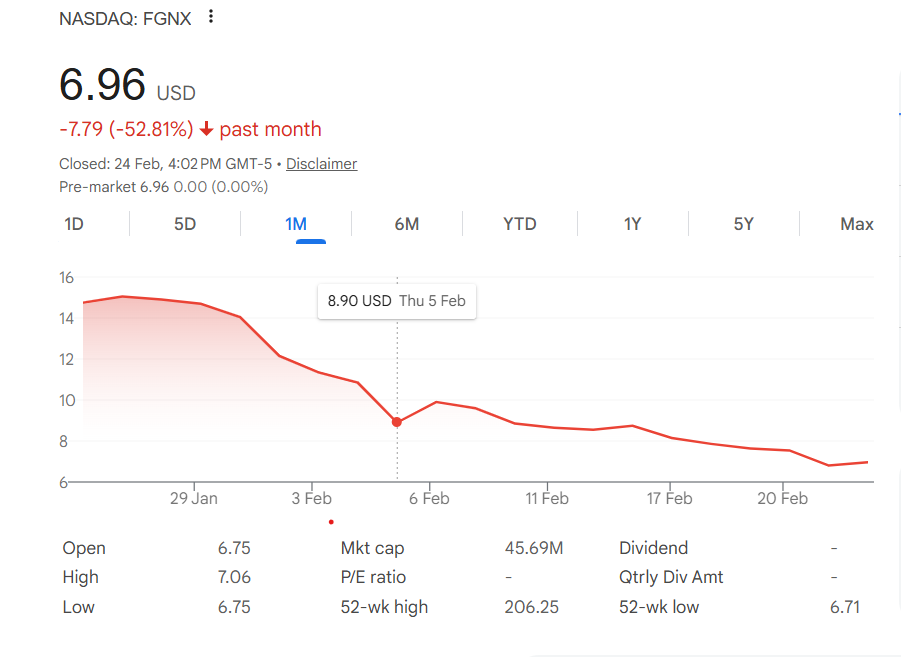Open the Disclaimer link
Image resolution: width=901 pixels, height=657 pixels.
(321, 163)
